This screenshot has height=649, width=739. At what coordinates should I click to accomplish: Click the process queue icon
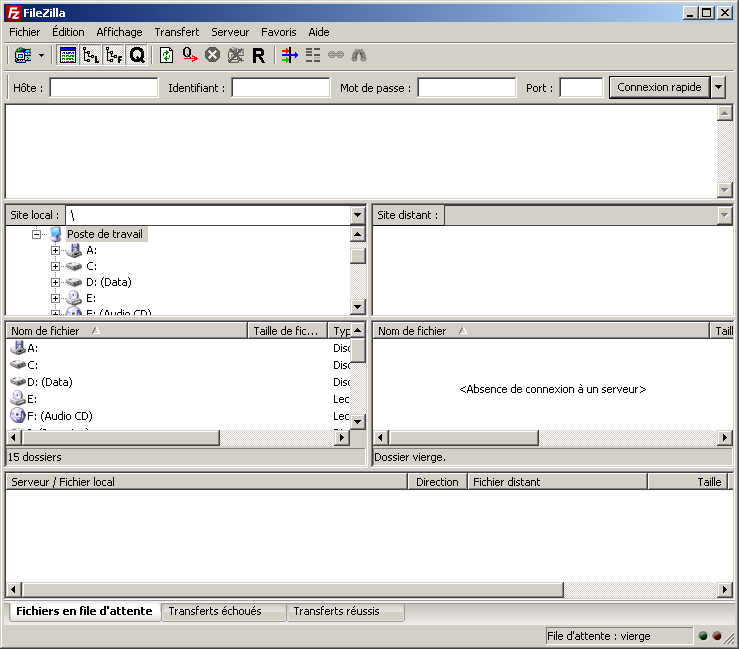[189, 55]
